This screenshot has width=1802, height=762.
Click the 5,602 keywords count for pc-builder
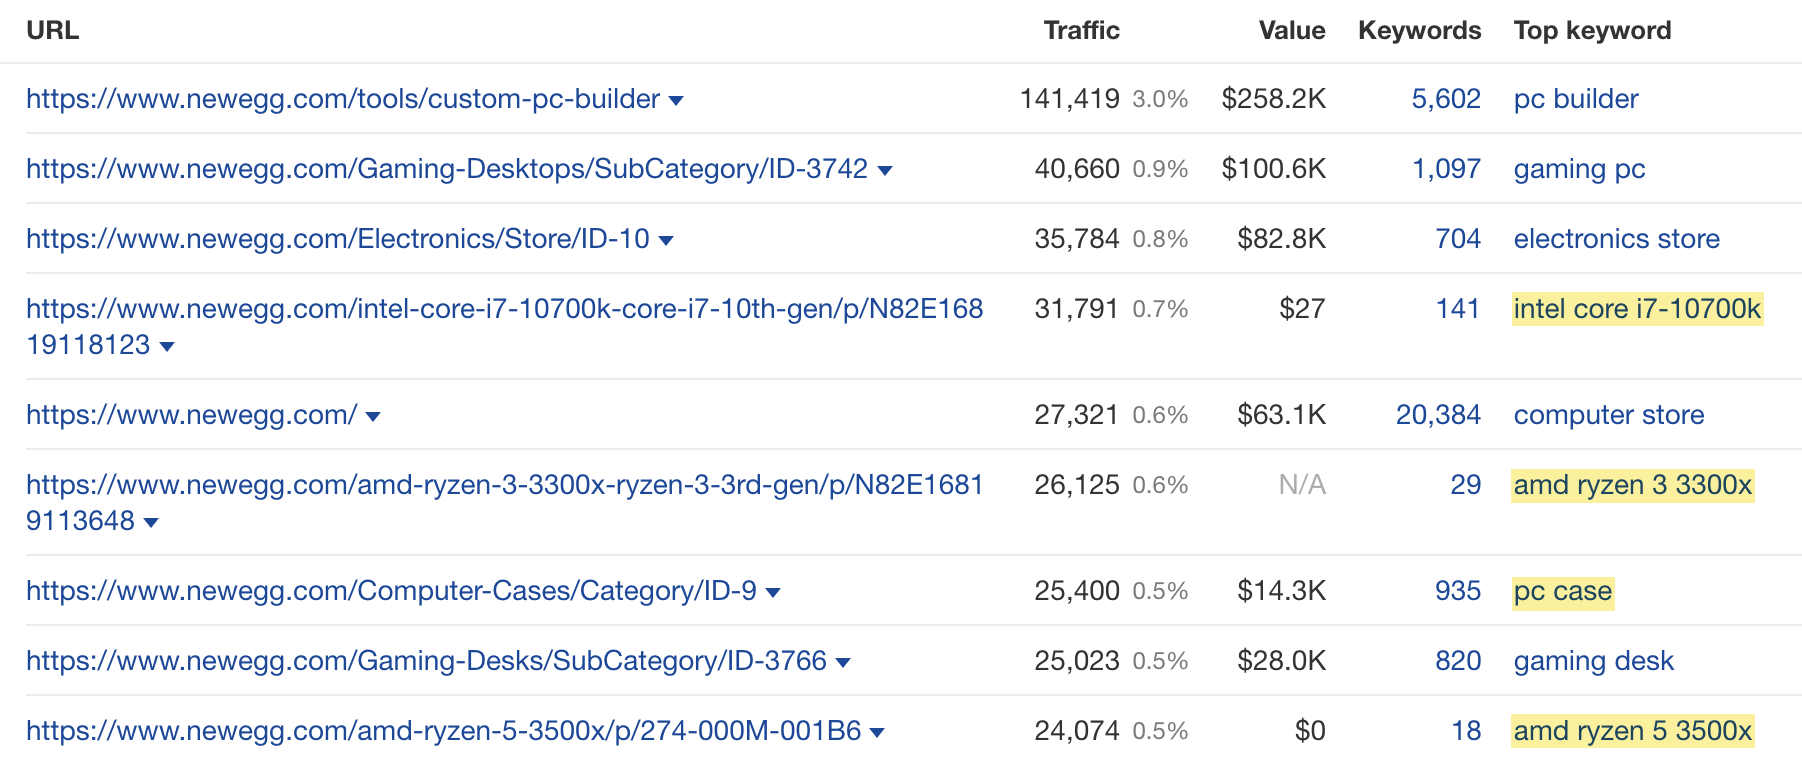[1446, 100]
